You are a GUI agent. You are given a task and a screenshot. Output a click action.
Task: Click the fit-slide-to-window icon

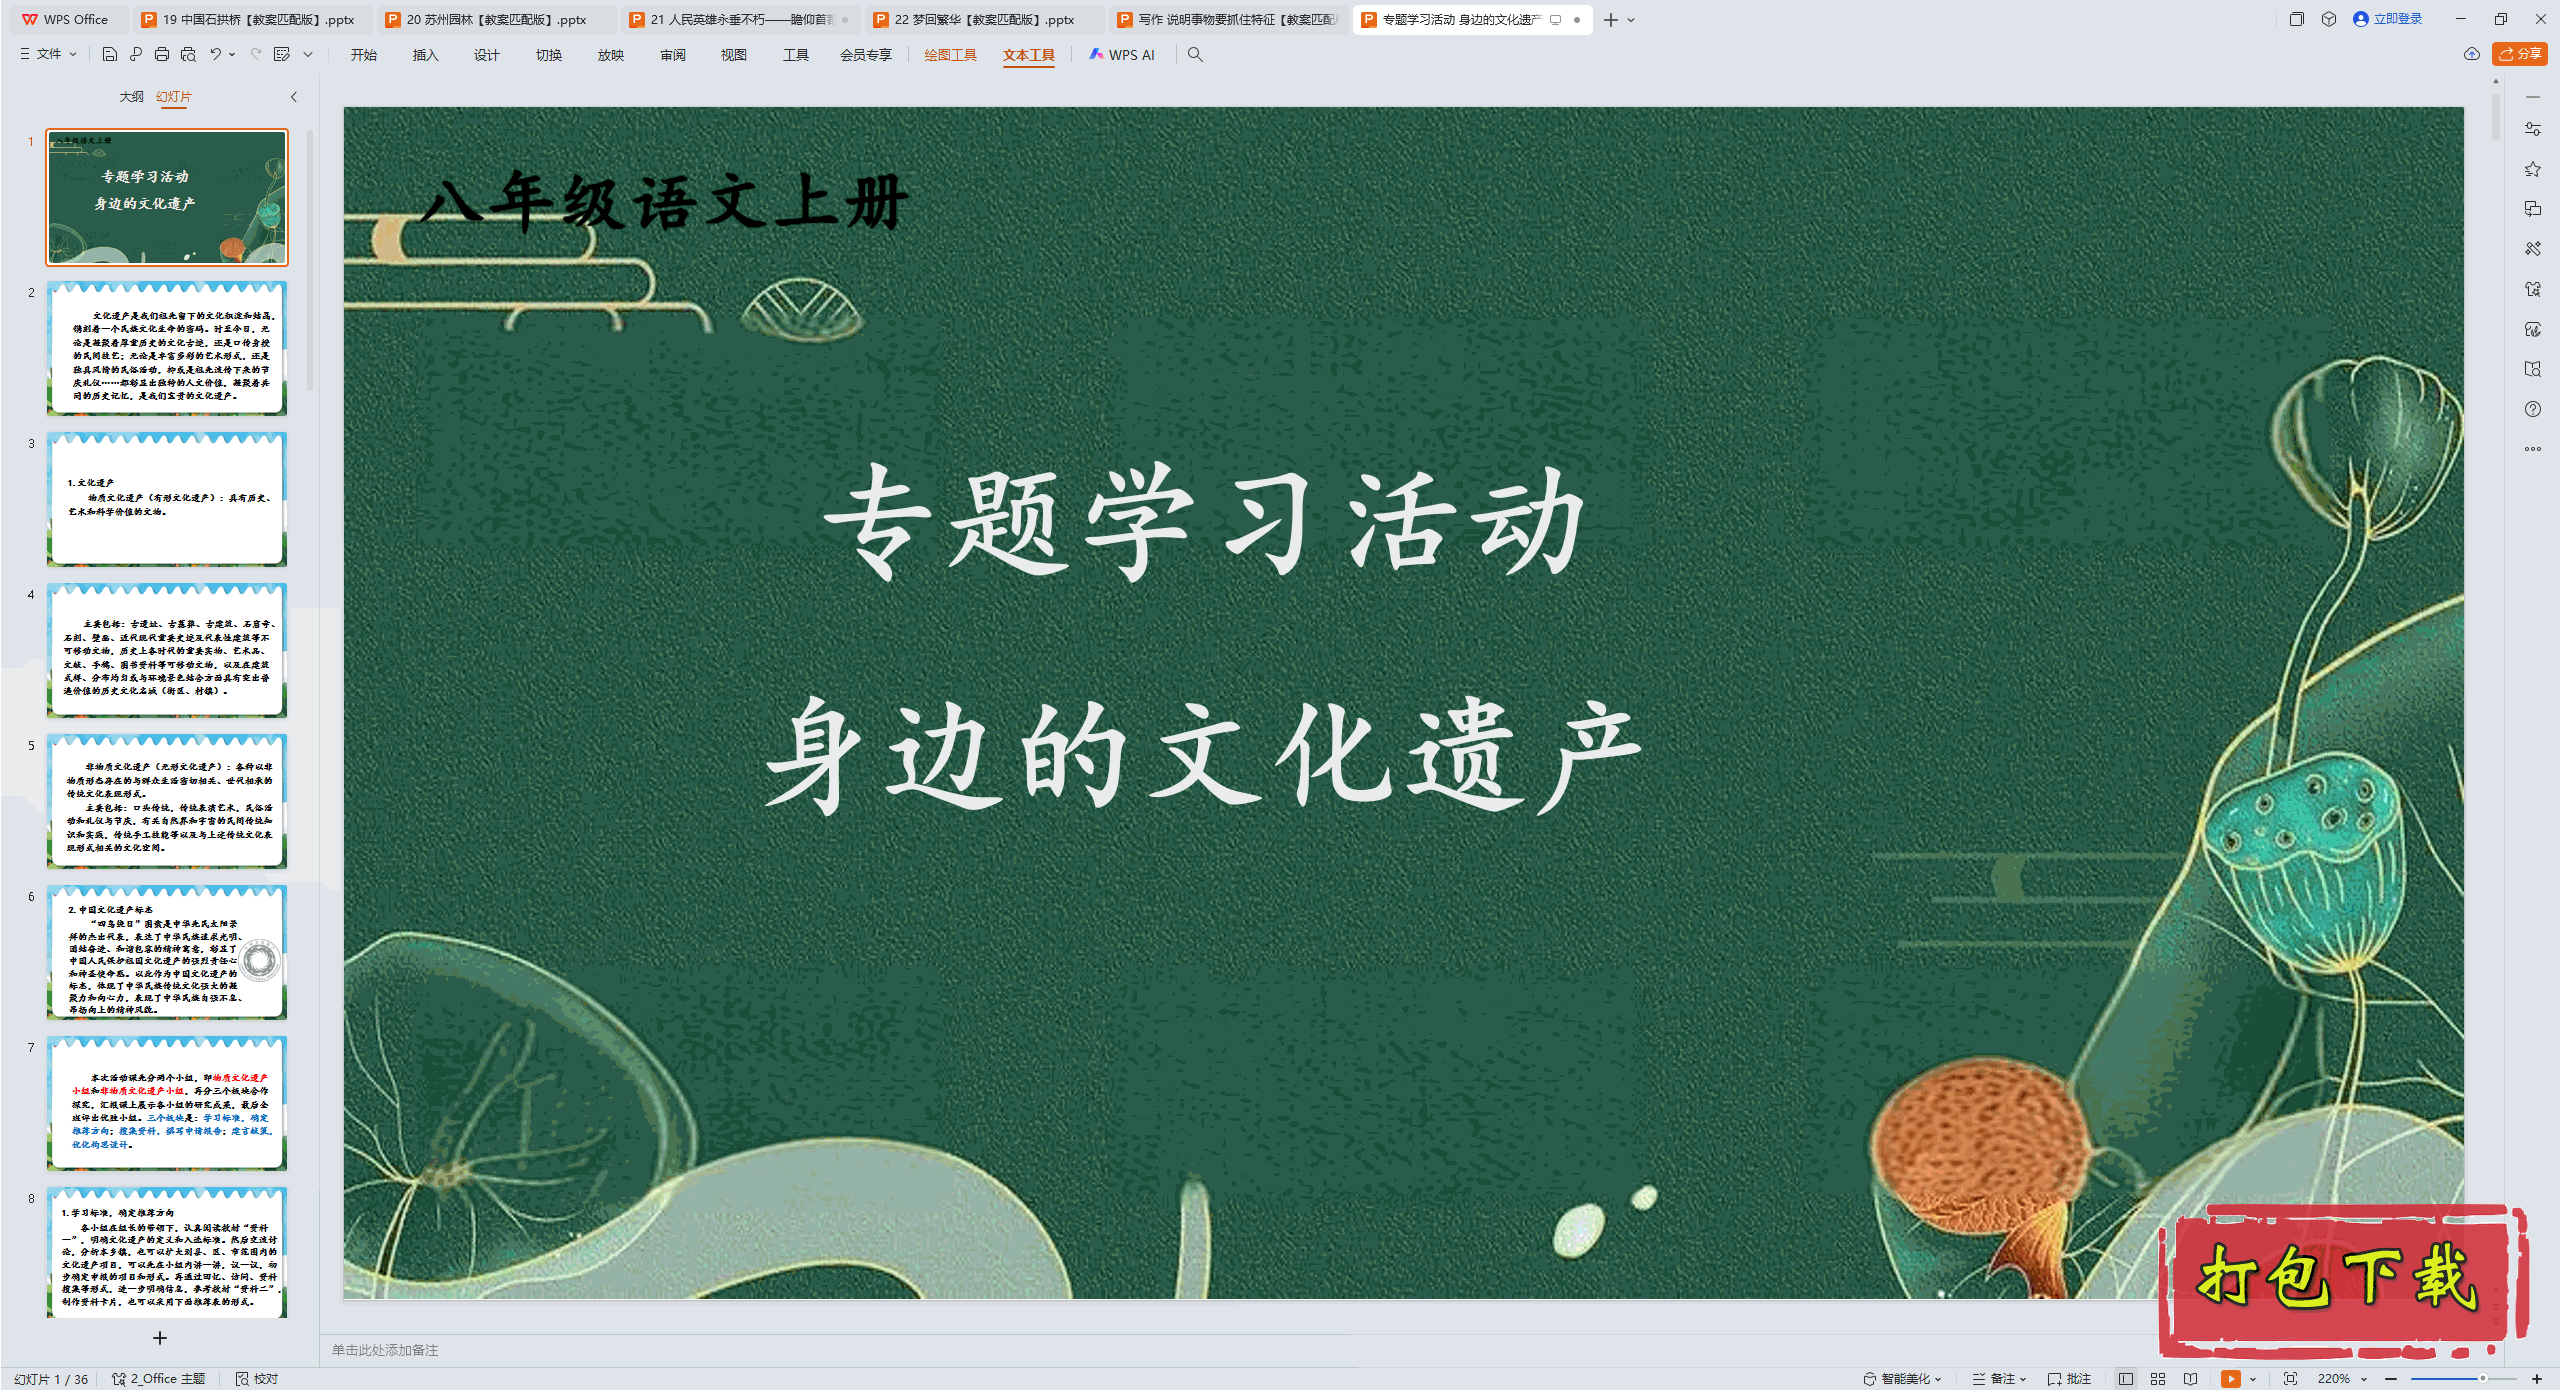(2290, 1378)
